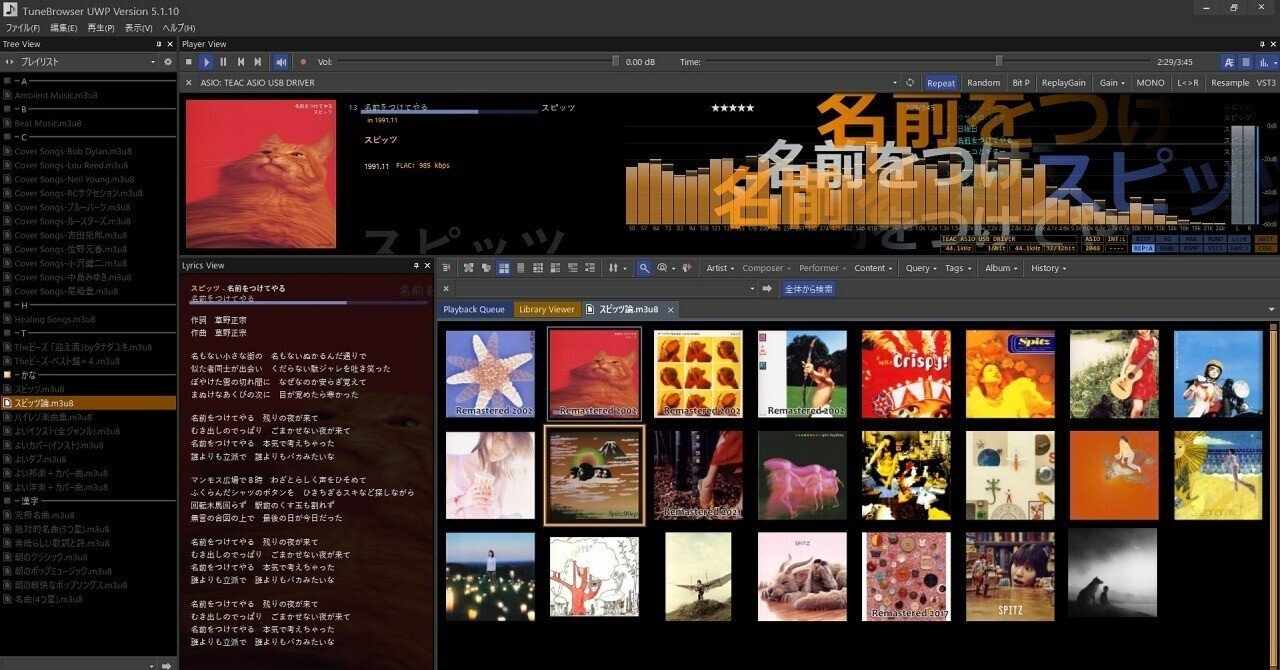Open the ヘルプ(H) menu
The image size is (1280, 670).
[x=179, y=28]
